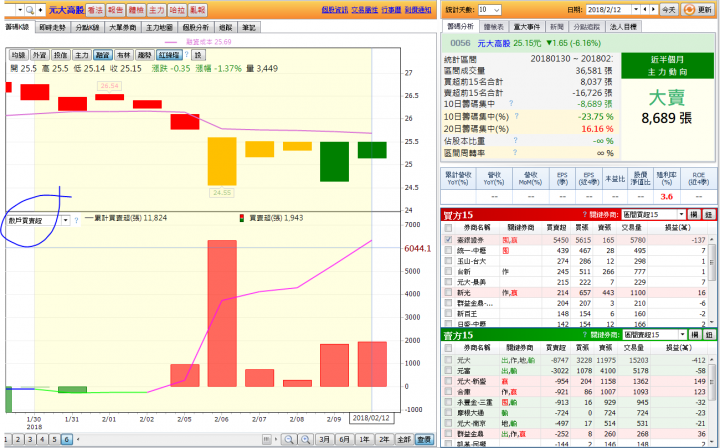The height and width of the screenshot is (448, 720).
Task: Switch to the 主力地圖 tab
Action: click(159, 28)
